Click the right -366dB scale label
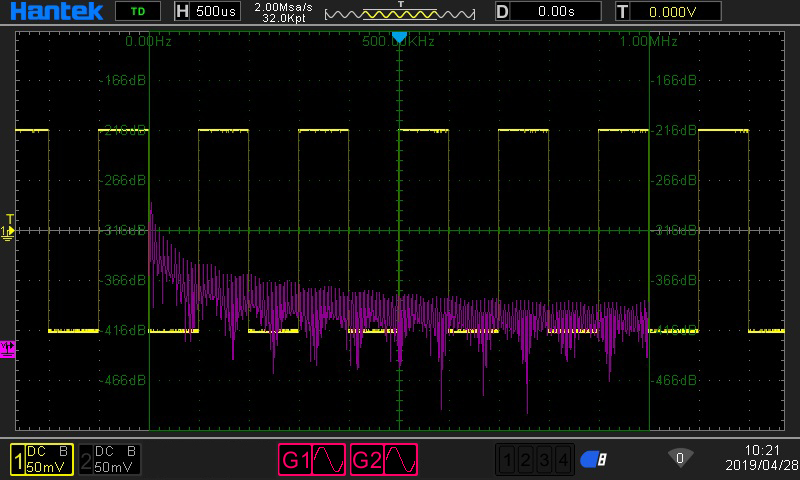 pos(674,281)
